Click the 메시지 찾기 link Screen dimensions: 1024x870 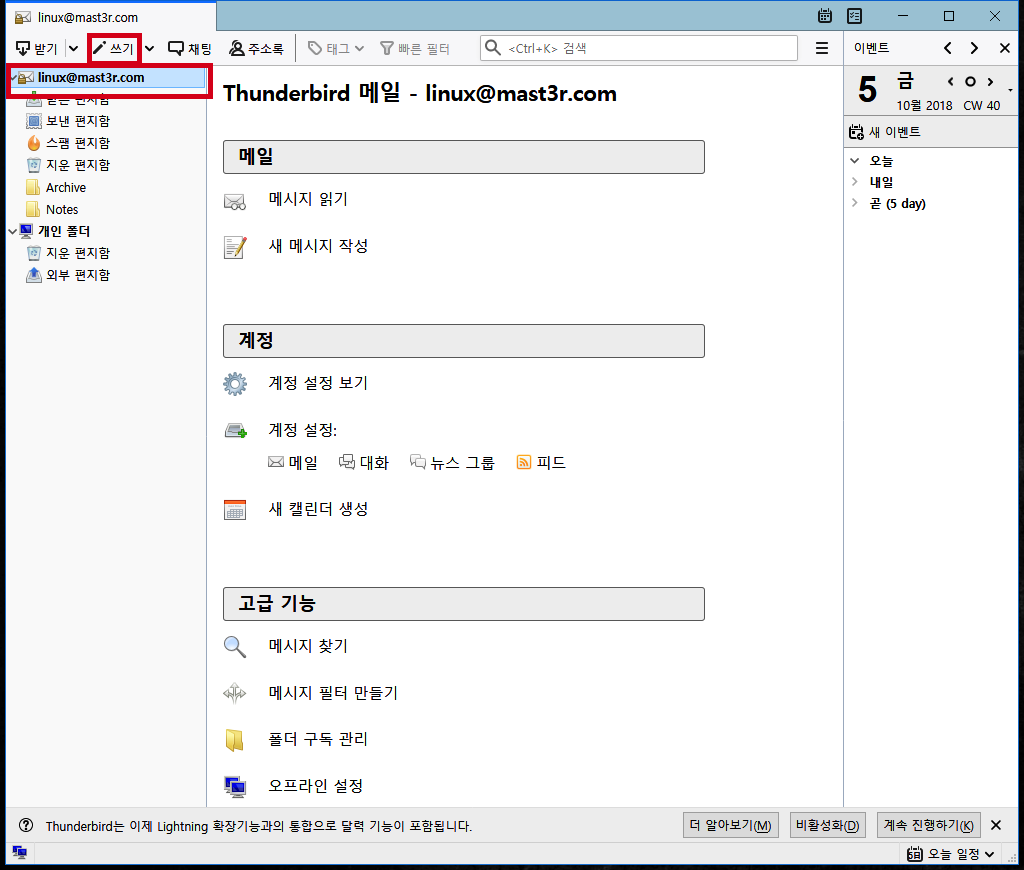(308, 646)
